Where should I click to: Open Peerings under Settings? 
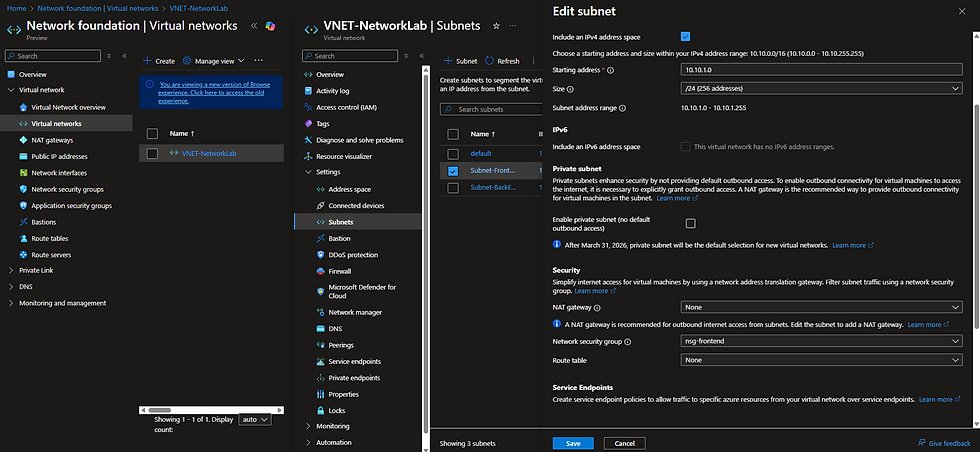(341, 345)
